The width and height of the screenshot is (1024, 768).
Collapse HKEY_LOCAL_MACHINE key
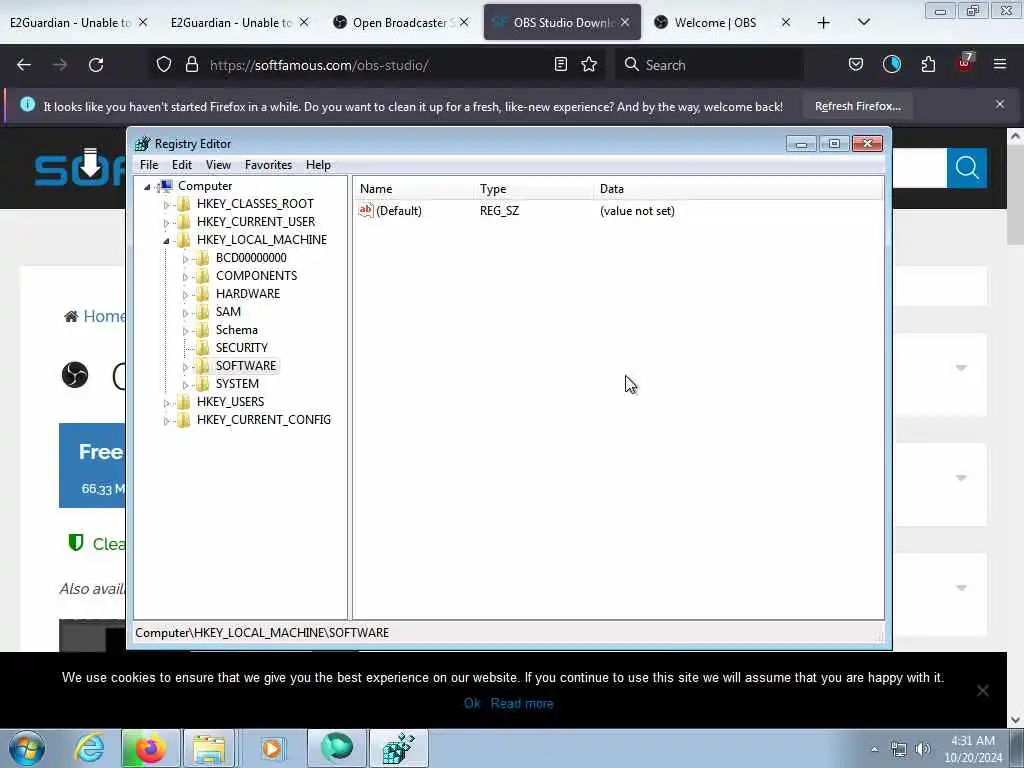click(166, 240)
